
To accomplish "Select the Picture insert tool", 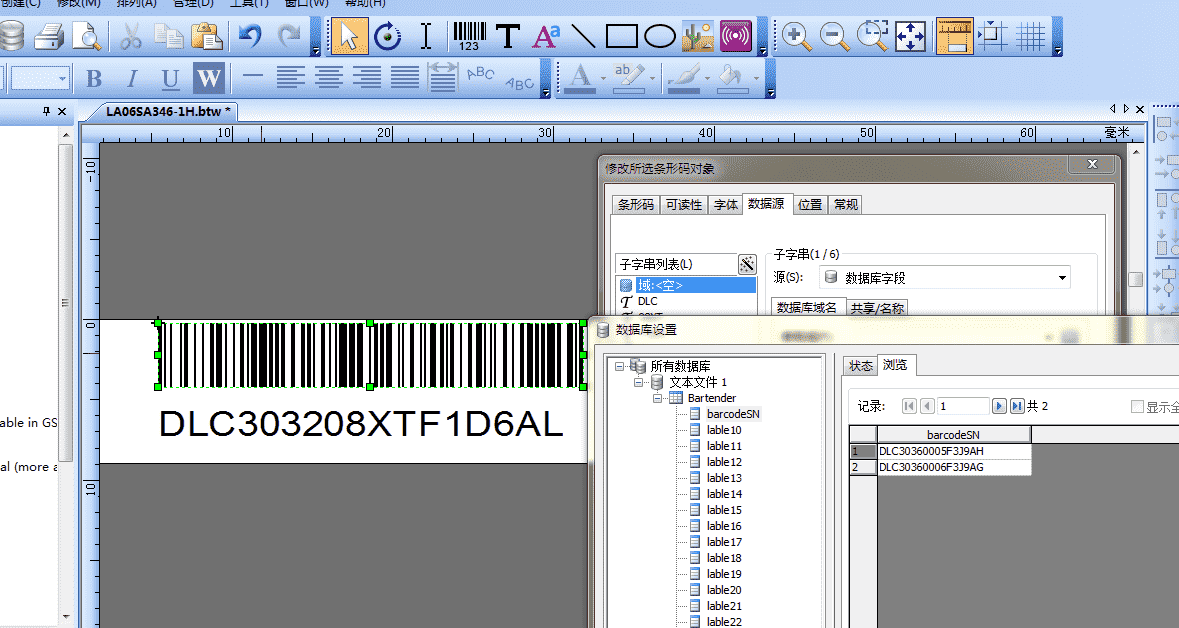I will pos(698,35).
